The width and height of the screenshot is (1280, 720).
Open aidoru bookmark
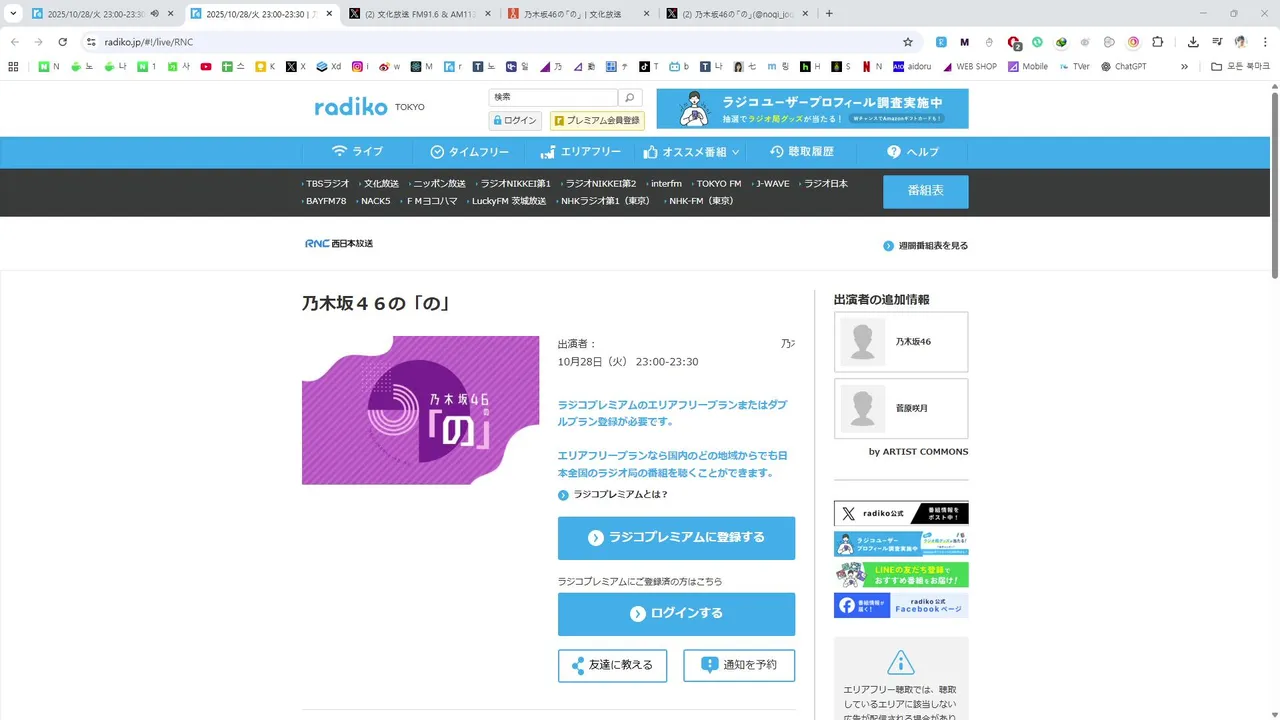tap(911, 67)
